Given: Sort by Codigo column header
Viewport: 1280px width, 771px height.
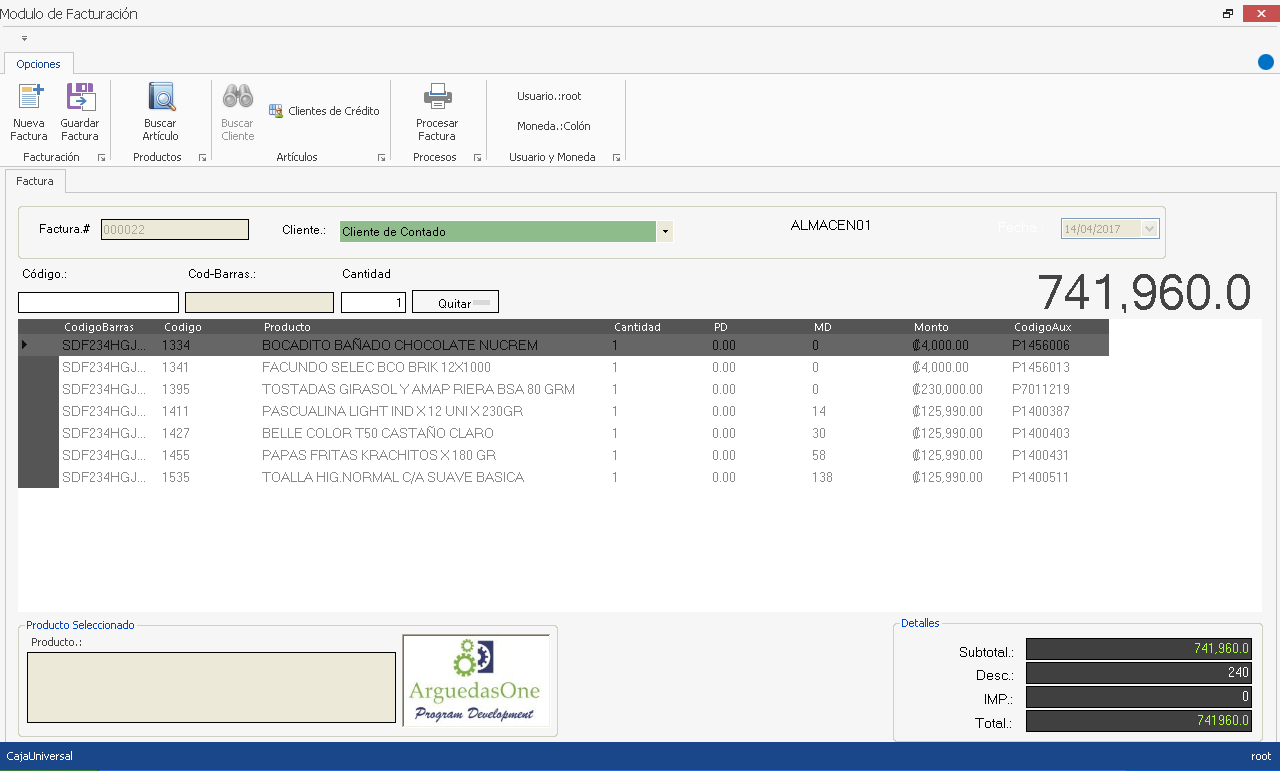Looking at the screenshot, I should [183, 327].
